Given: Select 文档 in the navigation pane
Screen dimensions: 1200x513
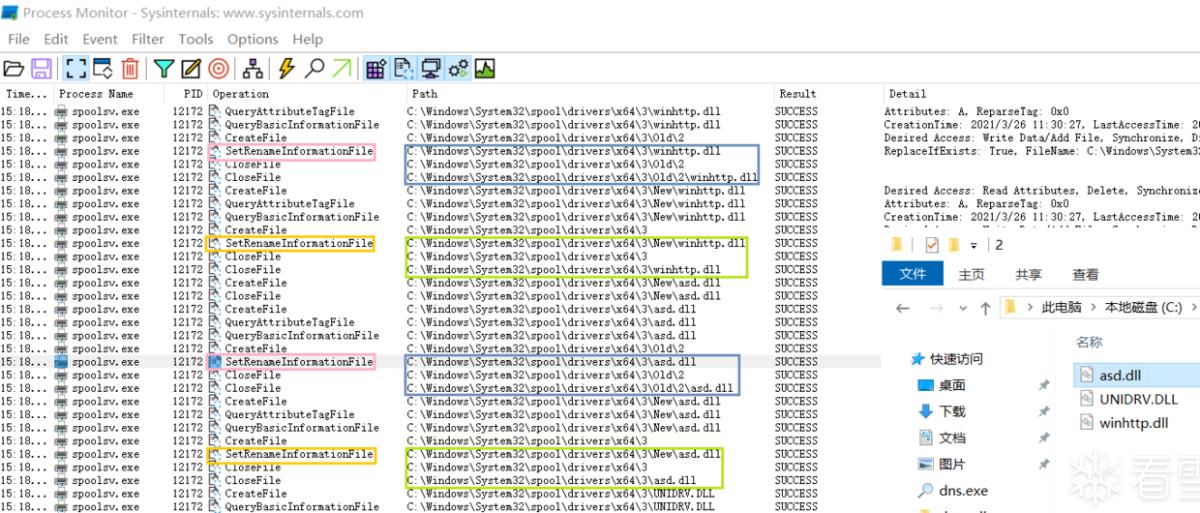Looking at the screenshot, I should (952, 437).
